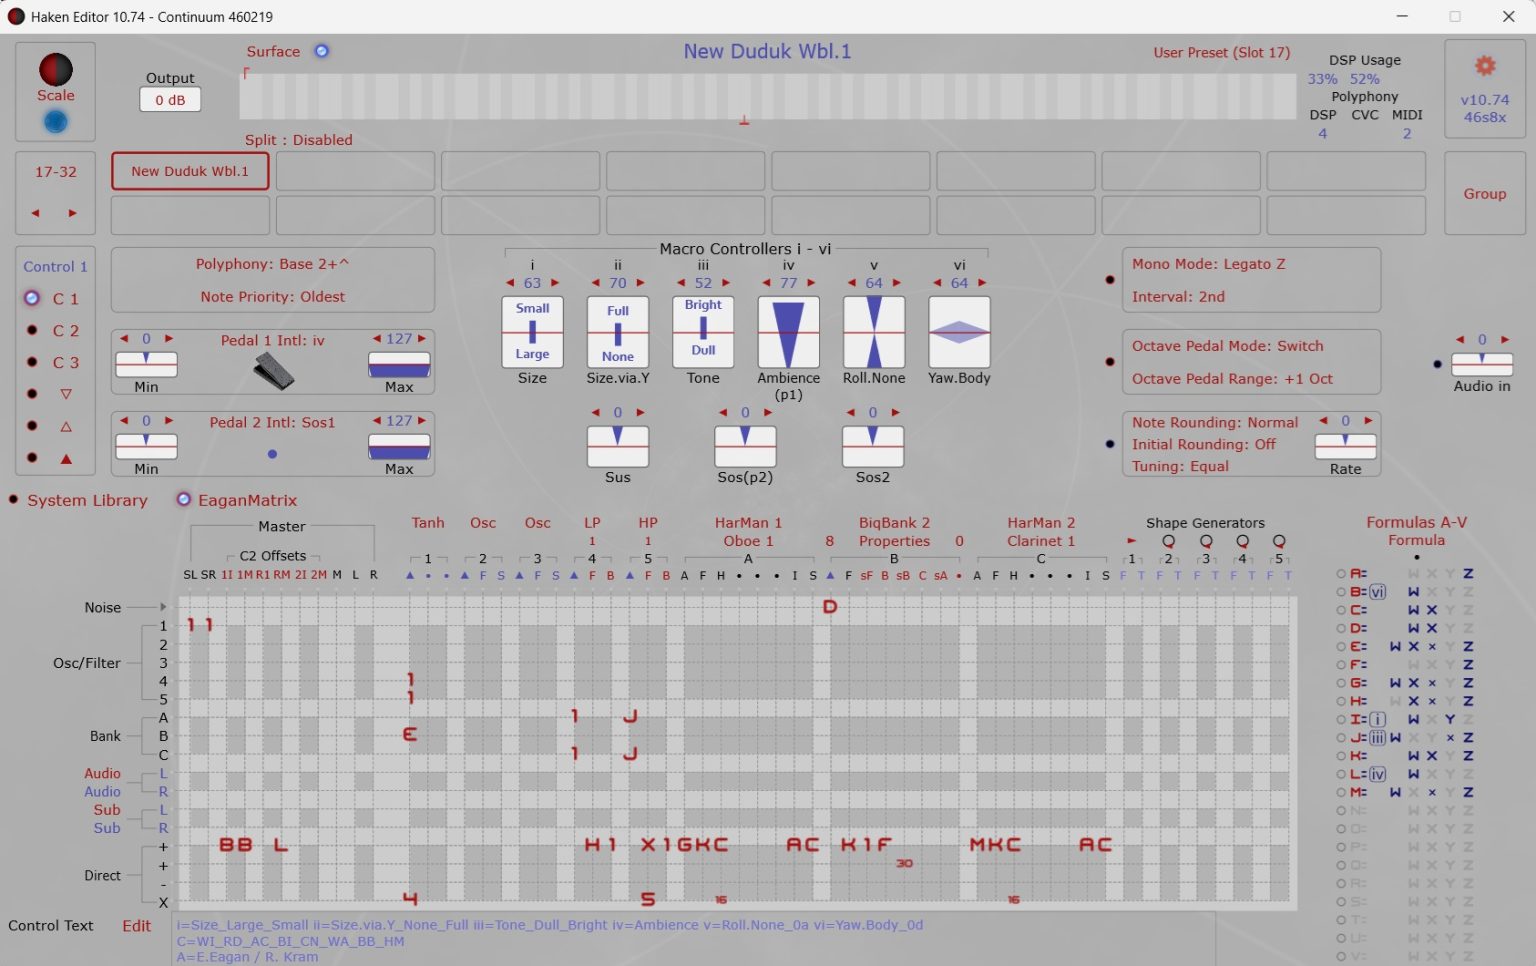Image resolution: width=1536 pixels, height=966 pixels.
Task: Select the EaganMatrix radio button
Action: 184,500
